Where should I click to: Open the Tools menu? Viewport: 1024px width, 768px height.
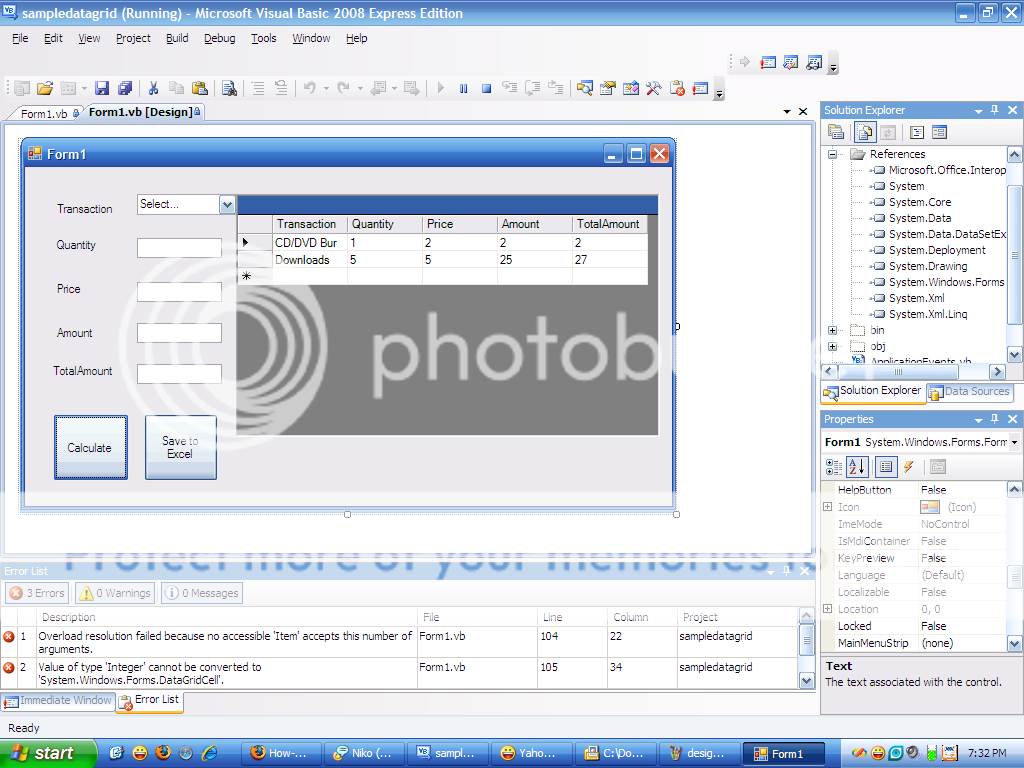click(x=264, y=38)
